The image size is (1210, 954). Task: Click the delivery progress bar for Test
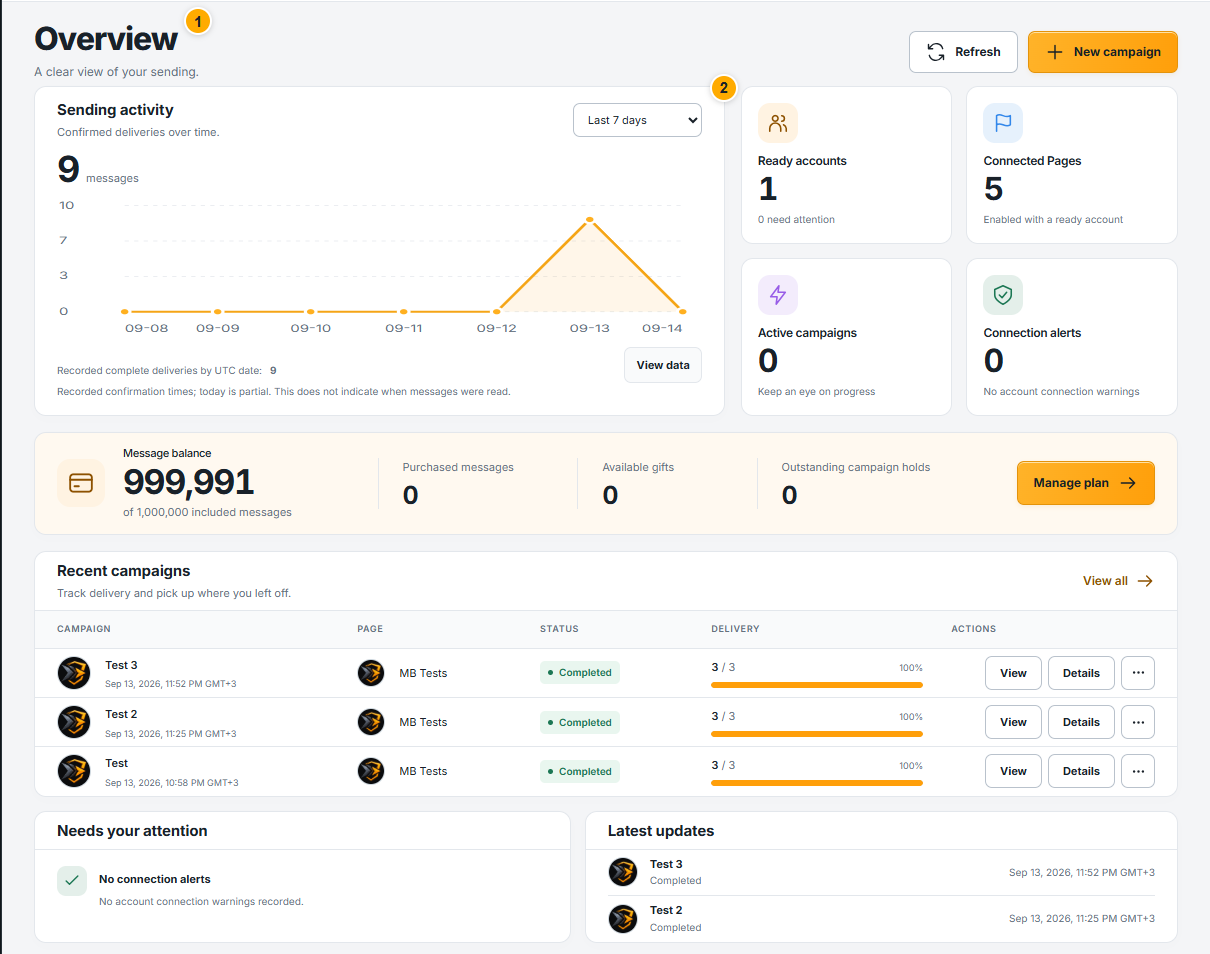point(817,783)
